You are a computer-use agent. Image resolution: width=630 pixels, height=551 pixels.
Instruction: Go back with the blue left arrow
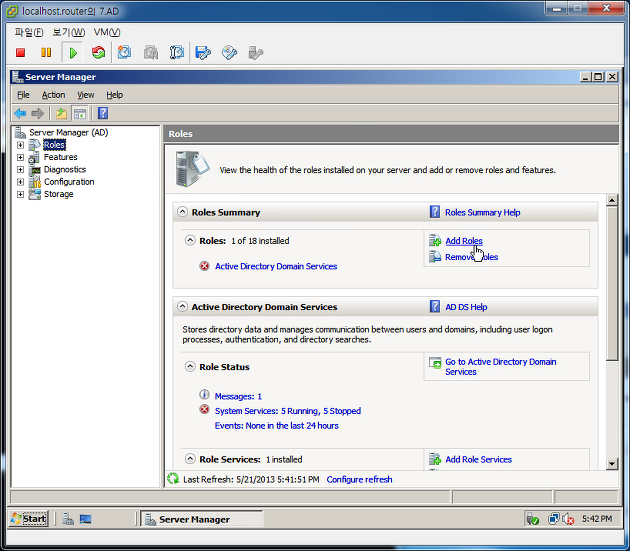click(x=20, y=113)
